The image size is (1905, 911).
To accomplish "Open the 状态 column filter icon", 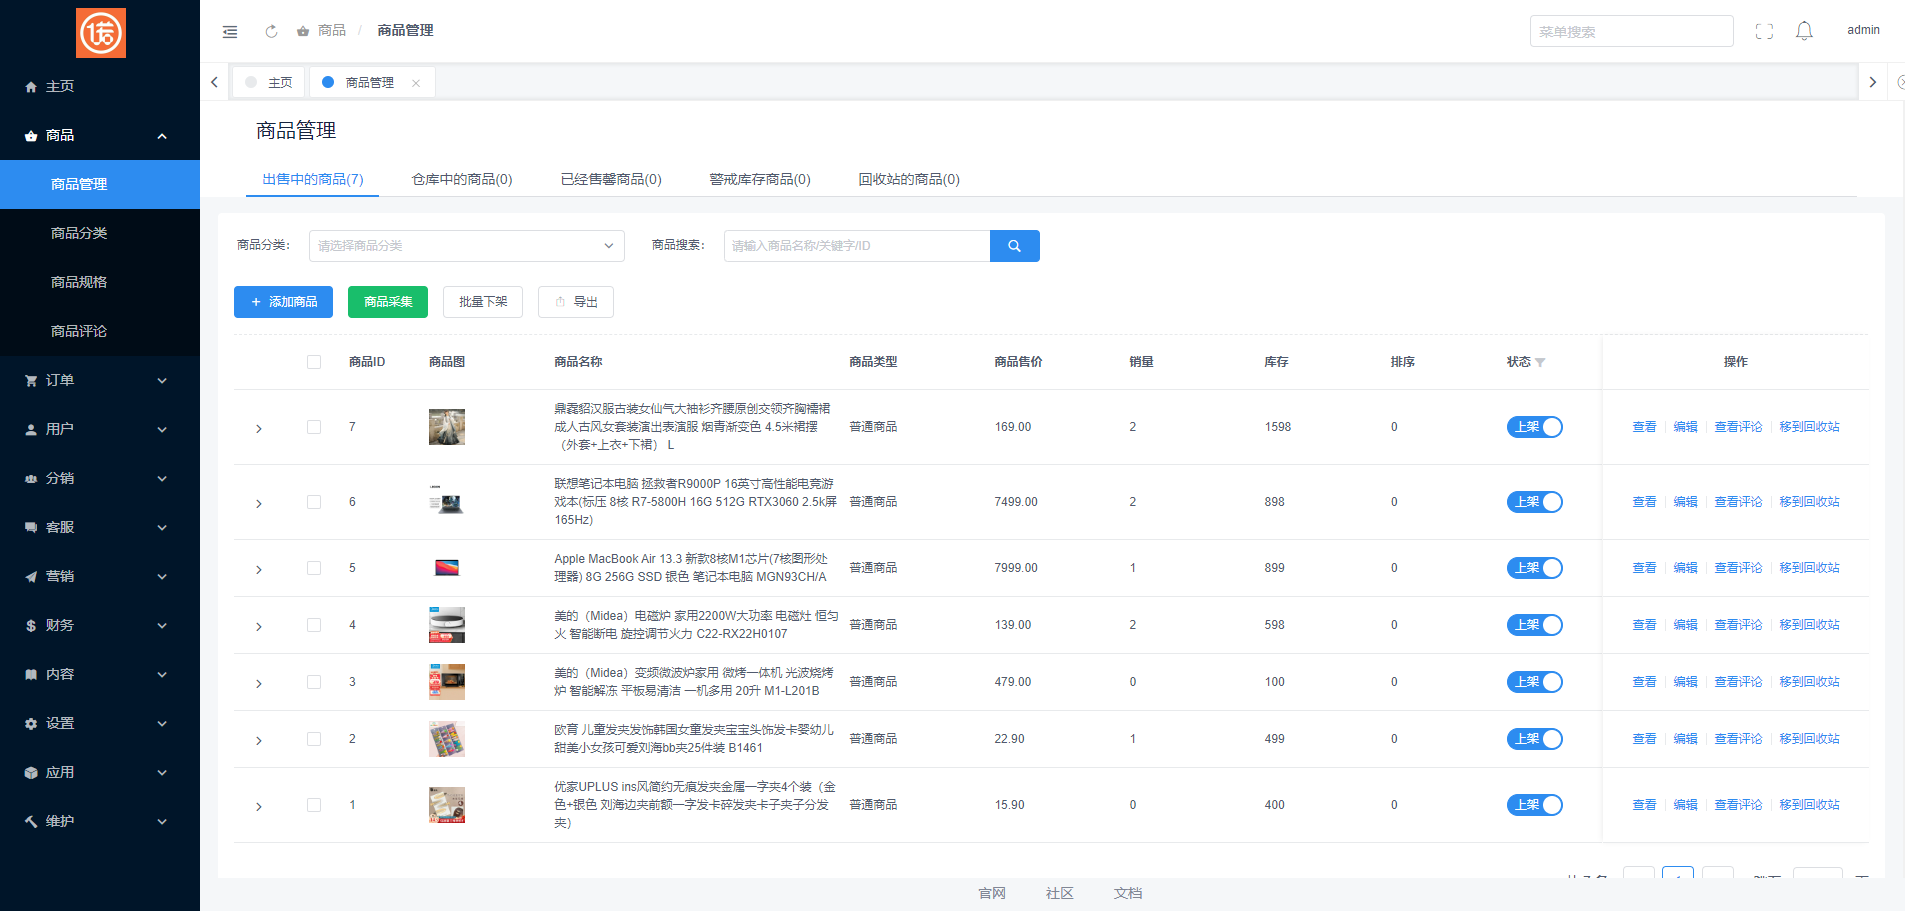I will pyautogui.click(x=1542, y=362).
